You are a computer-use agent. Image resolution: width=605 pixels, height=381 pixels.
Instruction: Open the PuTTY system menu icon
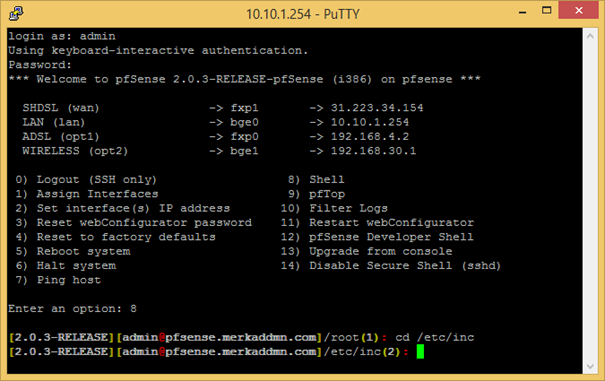click(16, 14)
